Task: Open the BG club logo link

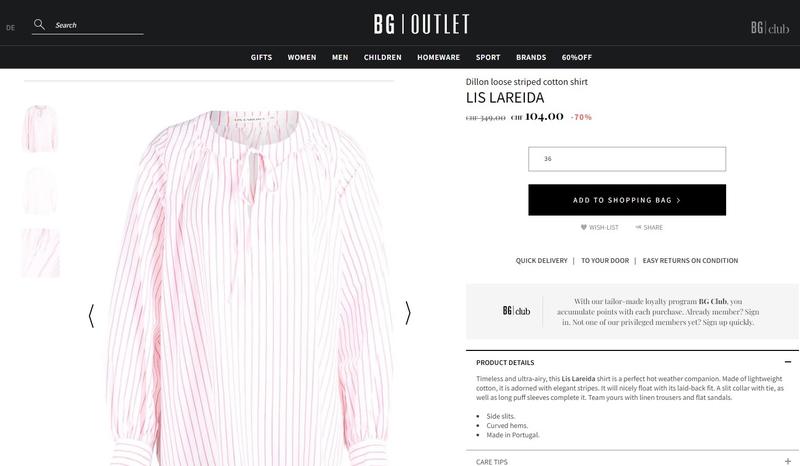Action: tap(770, 28)
